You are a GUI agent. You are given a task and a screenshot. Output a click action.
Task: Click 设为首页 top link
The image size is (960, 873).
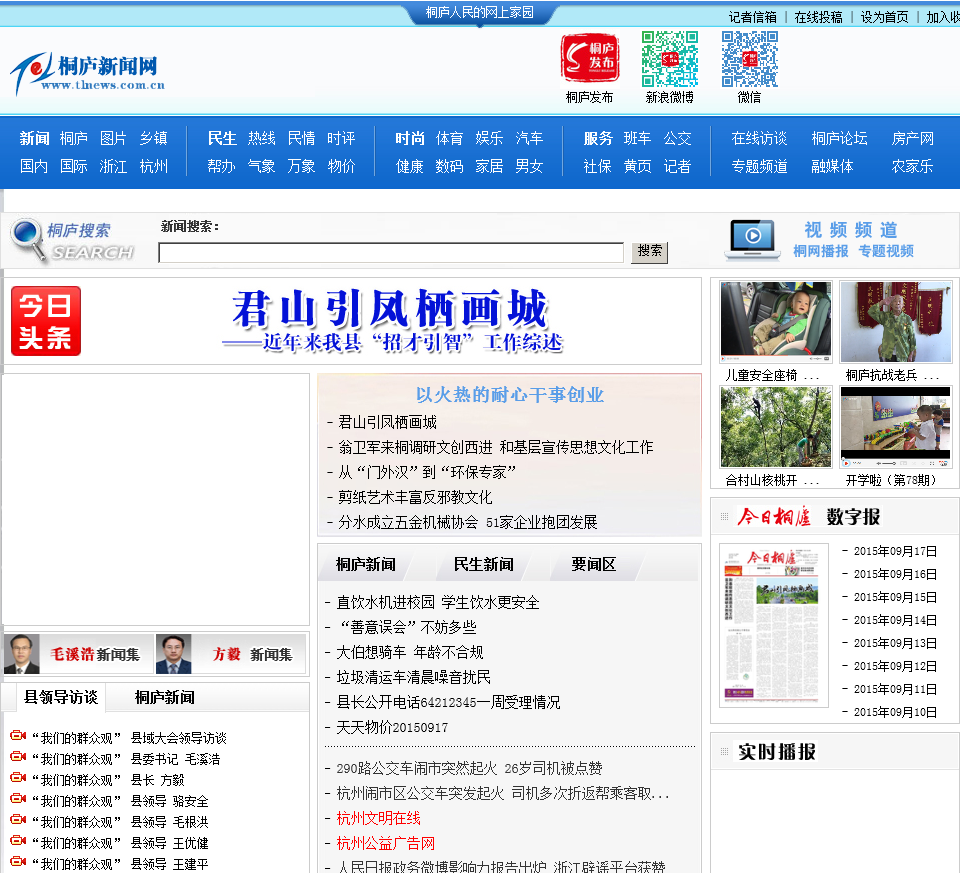click(885, 17)
